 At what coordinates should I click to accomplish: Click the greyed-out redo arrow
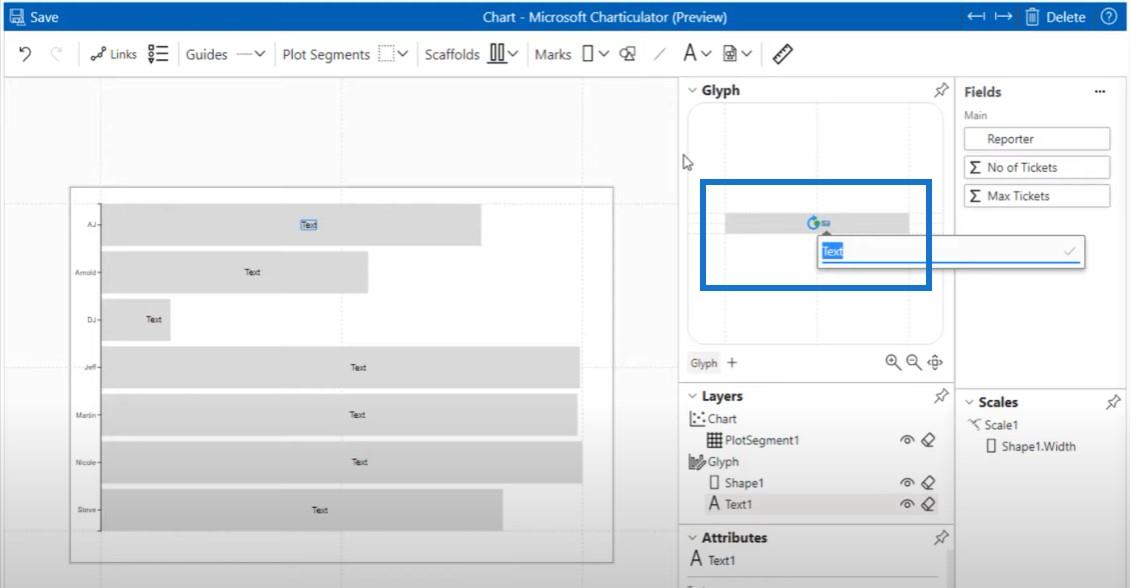click(x=56, y=54)
